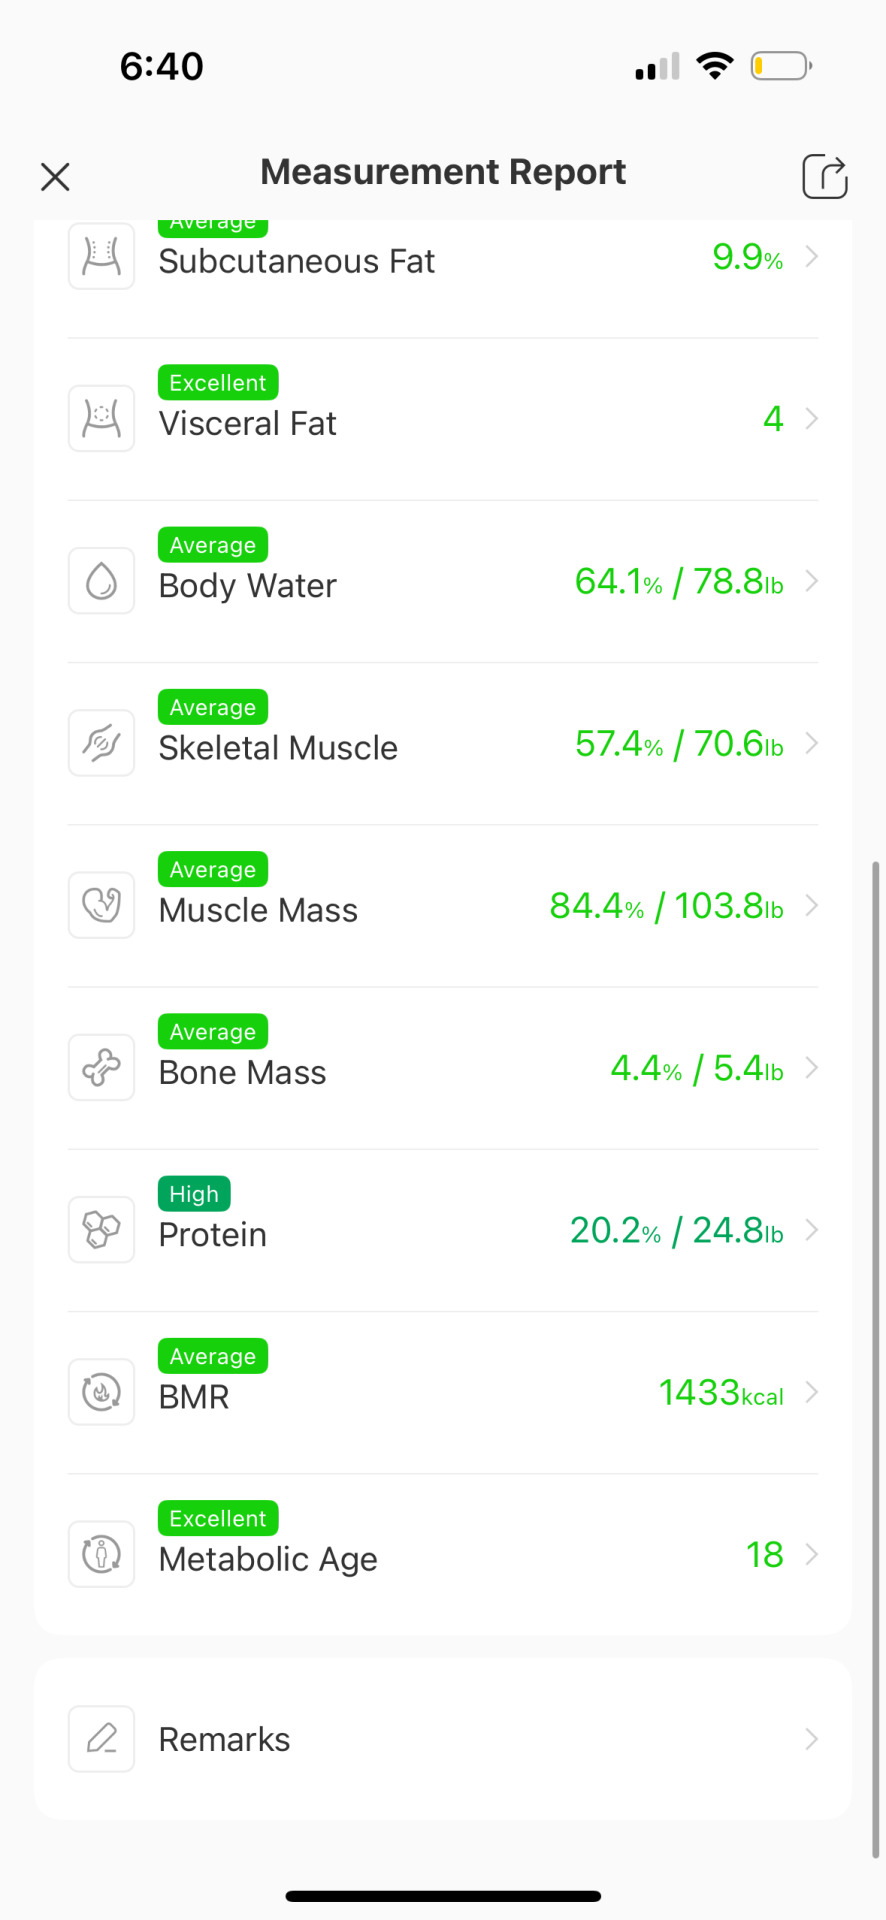Tap the Metabolic Age label
The height and width of the screenshot is (1920, 886).
tap(268, 1559)
